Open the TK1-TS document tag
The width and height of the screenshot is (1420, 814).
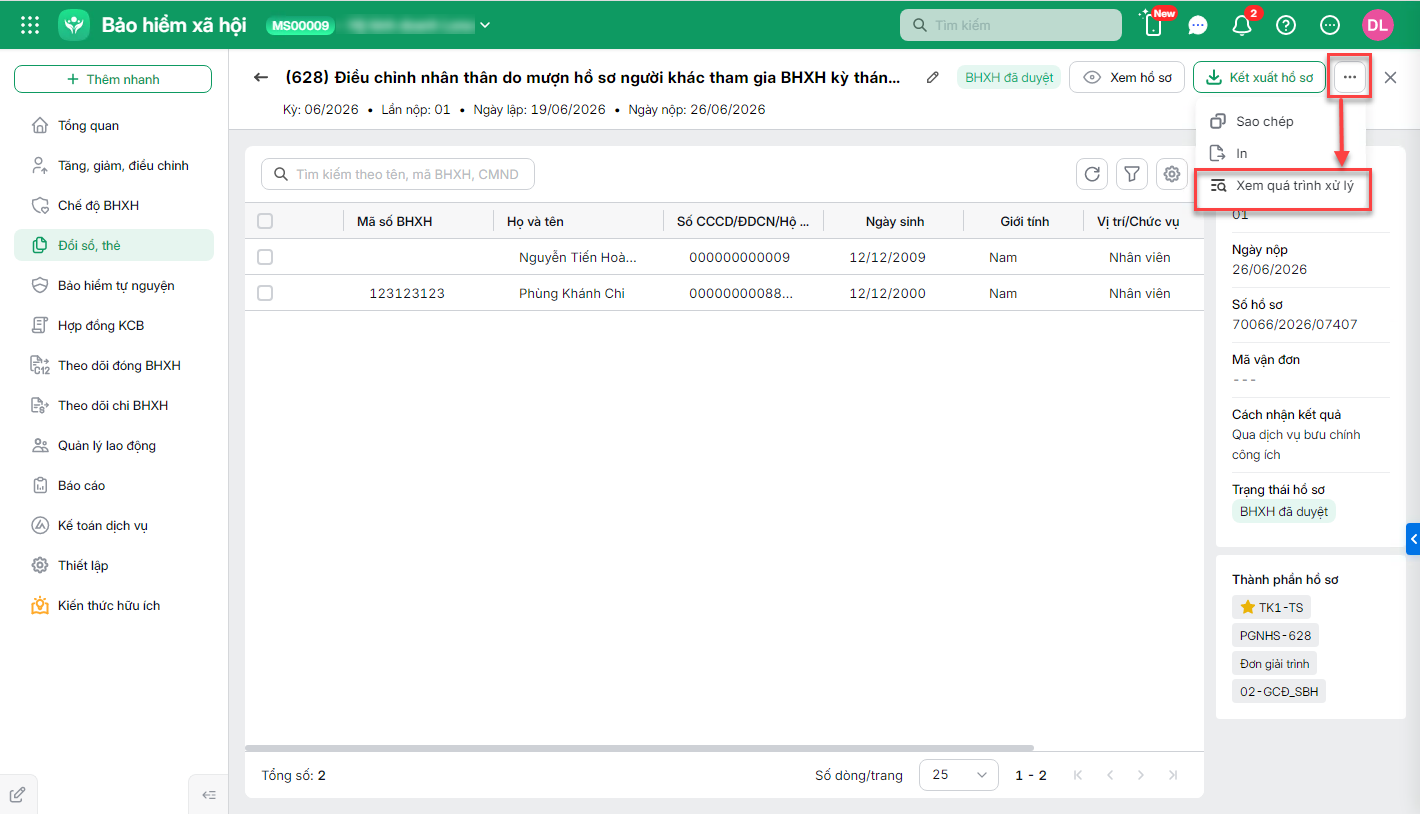coord(1271,607)
